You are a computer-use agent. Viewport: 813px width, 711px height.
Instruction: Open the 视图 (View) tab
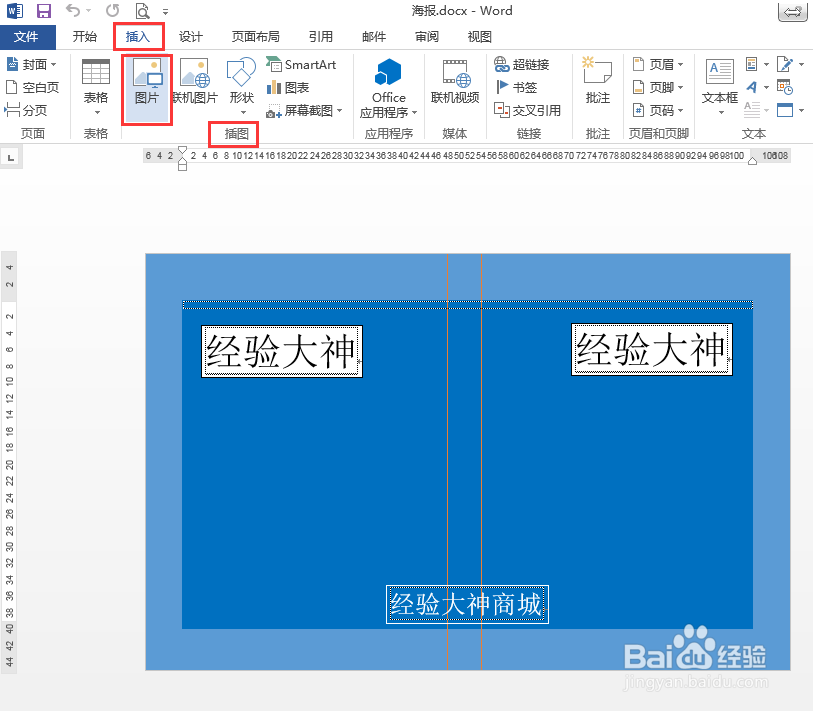point(480,37)
